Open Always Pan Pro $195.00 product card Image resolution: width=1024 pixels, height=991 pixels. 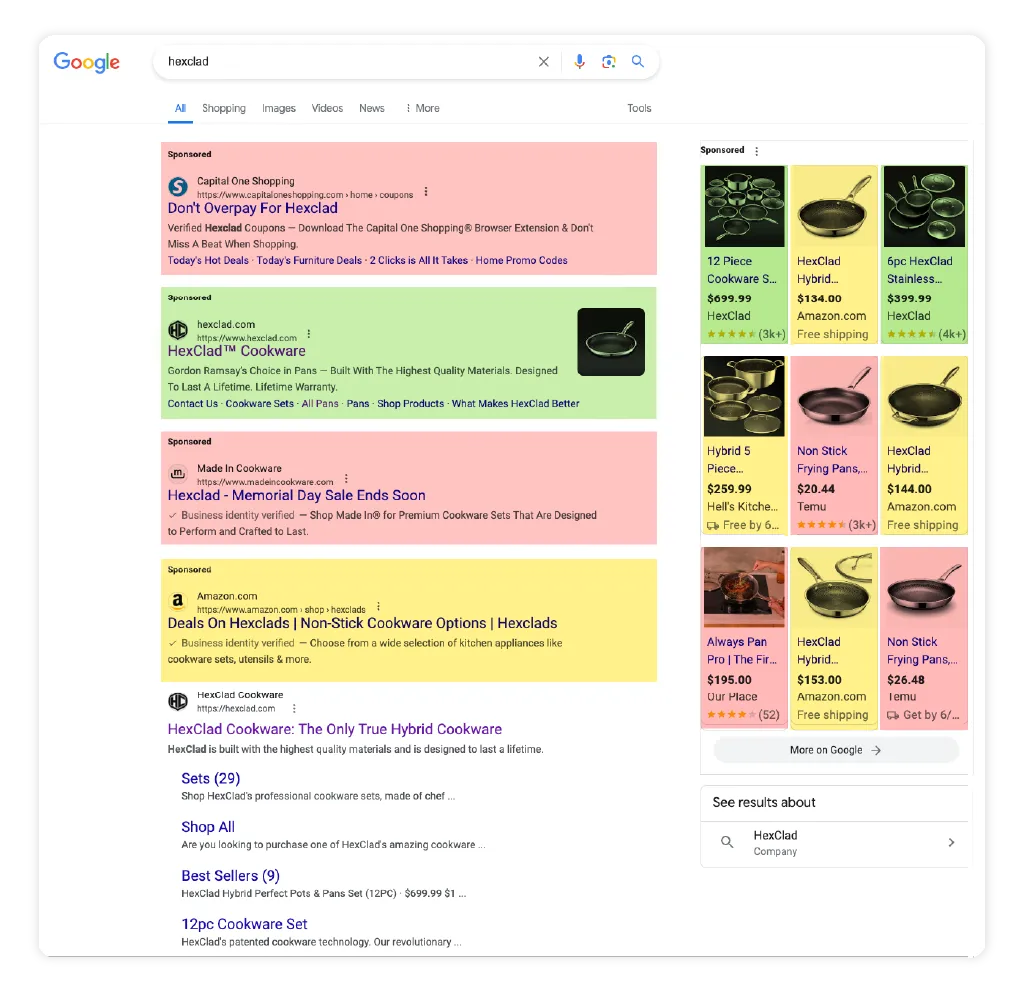coord(744,638)
